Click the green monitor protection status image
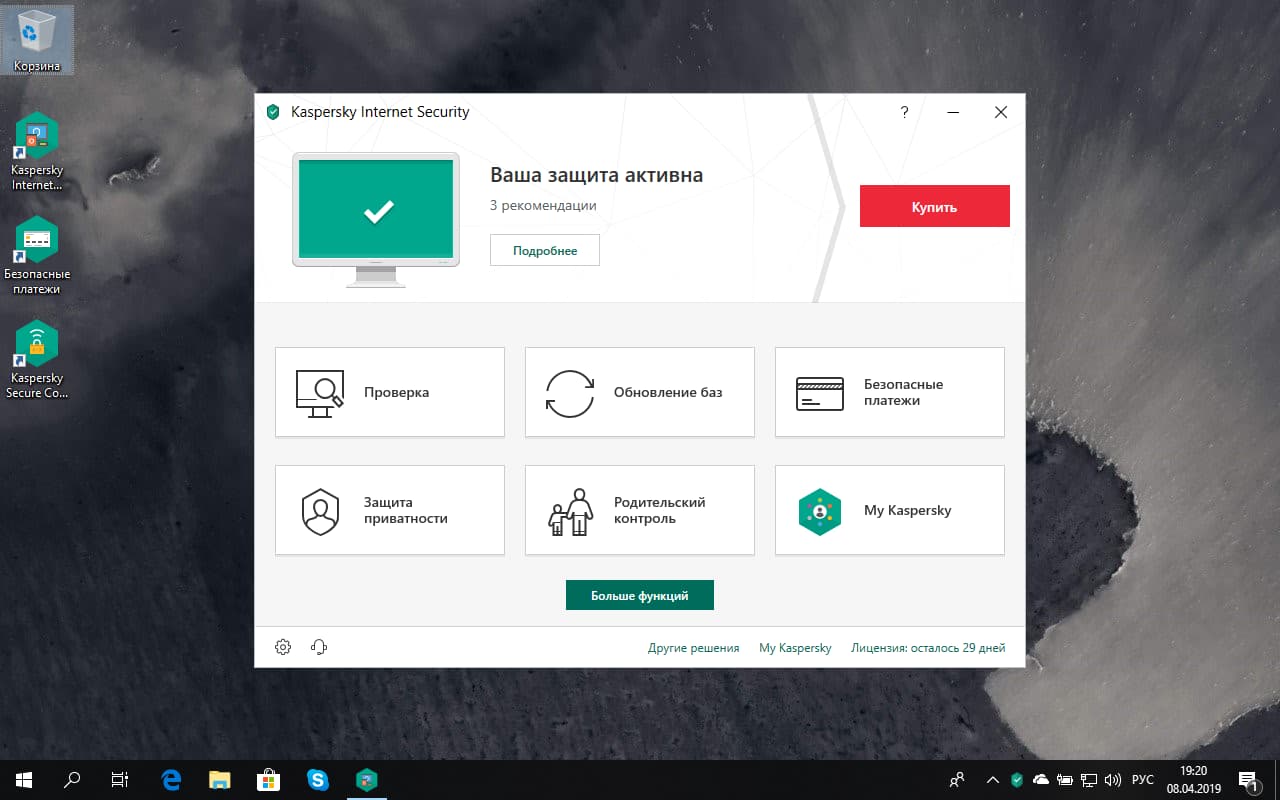This screenshot has height=800, width=1280. coord(376,219)
